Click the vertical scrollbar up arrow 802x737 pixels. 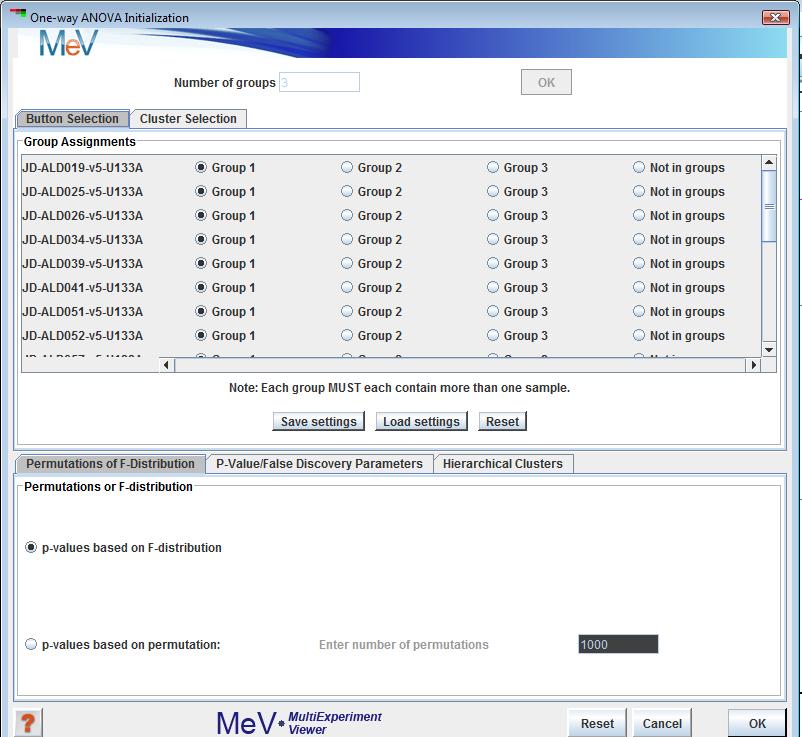pos(768,163)
